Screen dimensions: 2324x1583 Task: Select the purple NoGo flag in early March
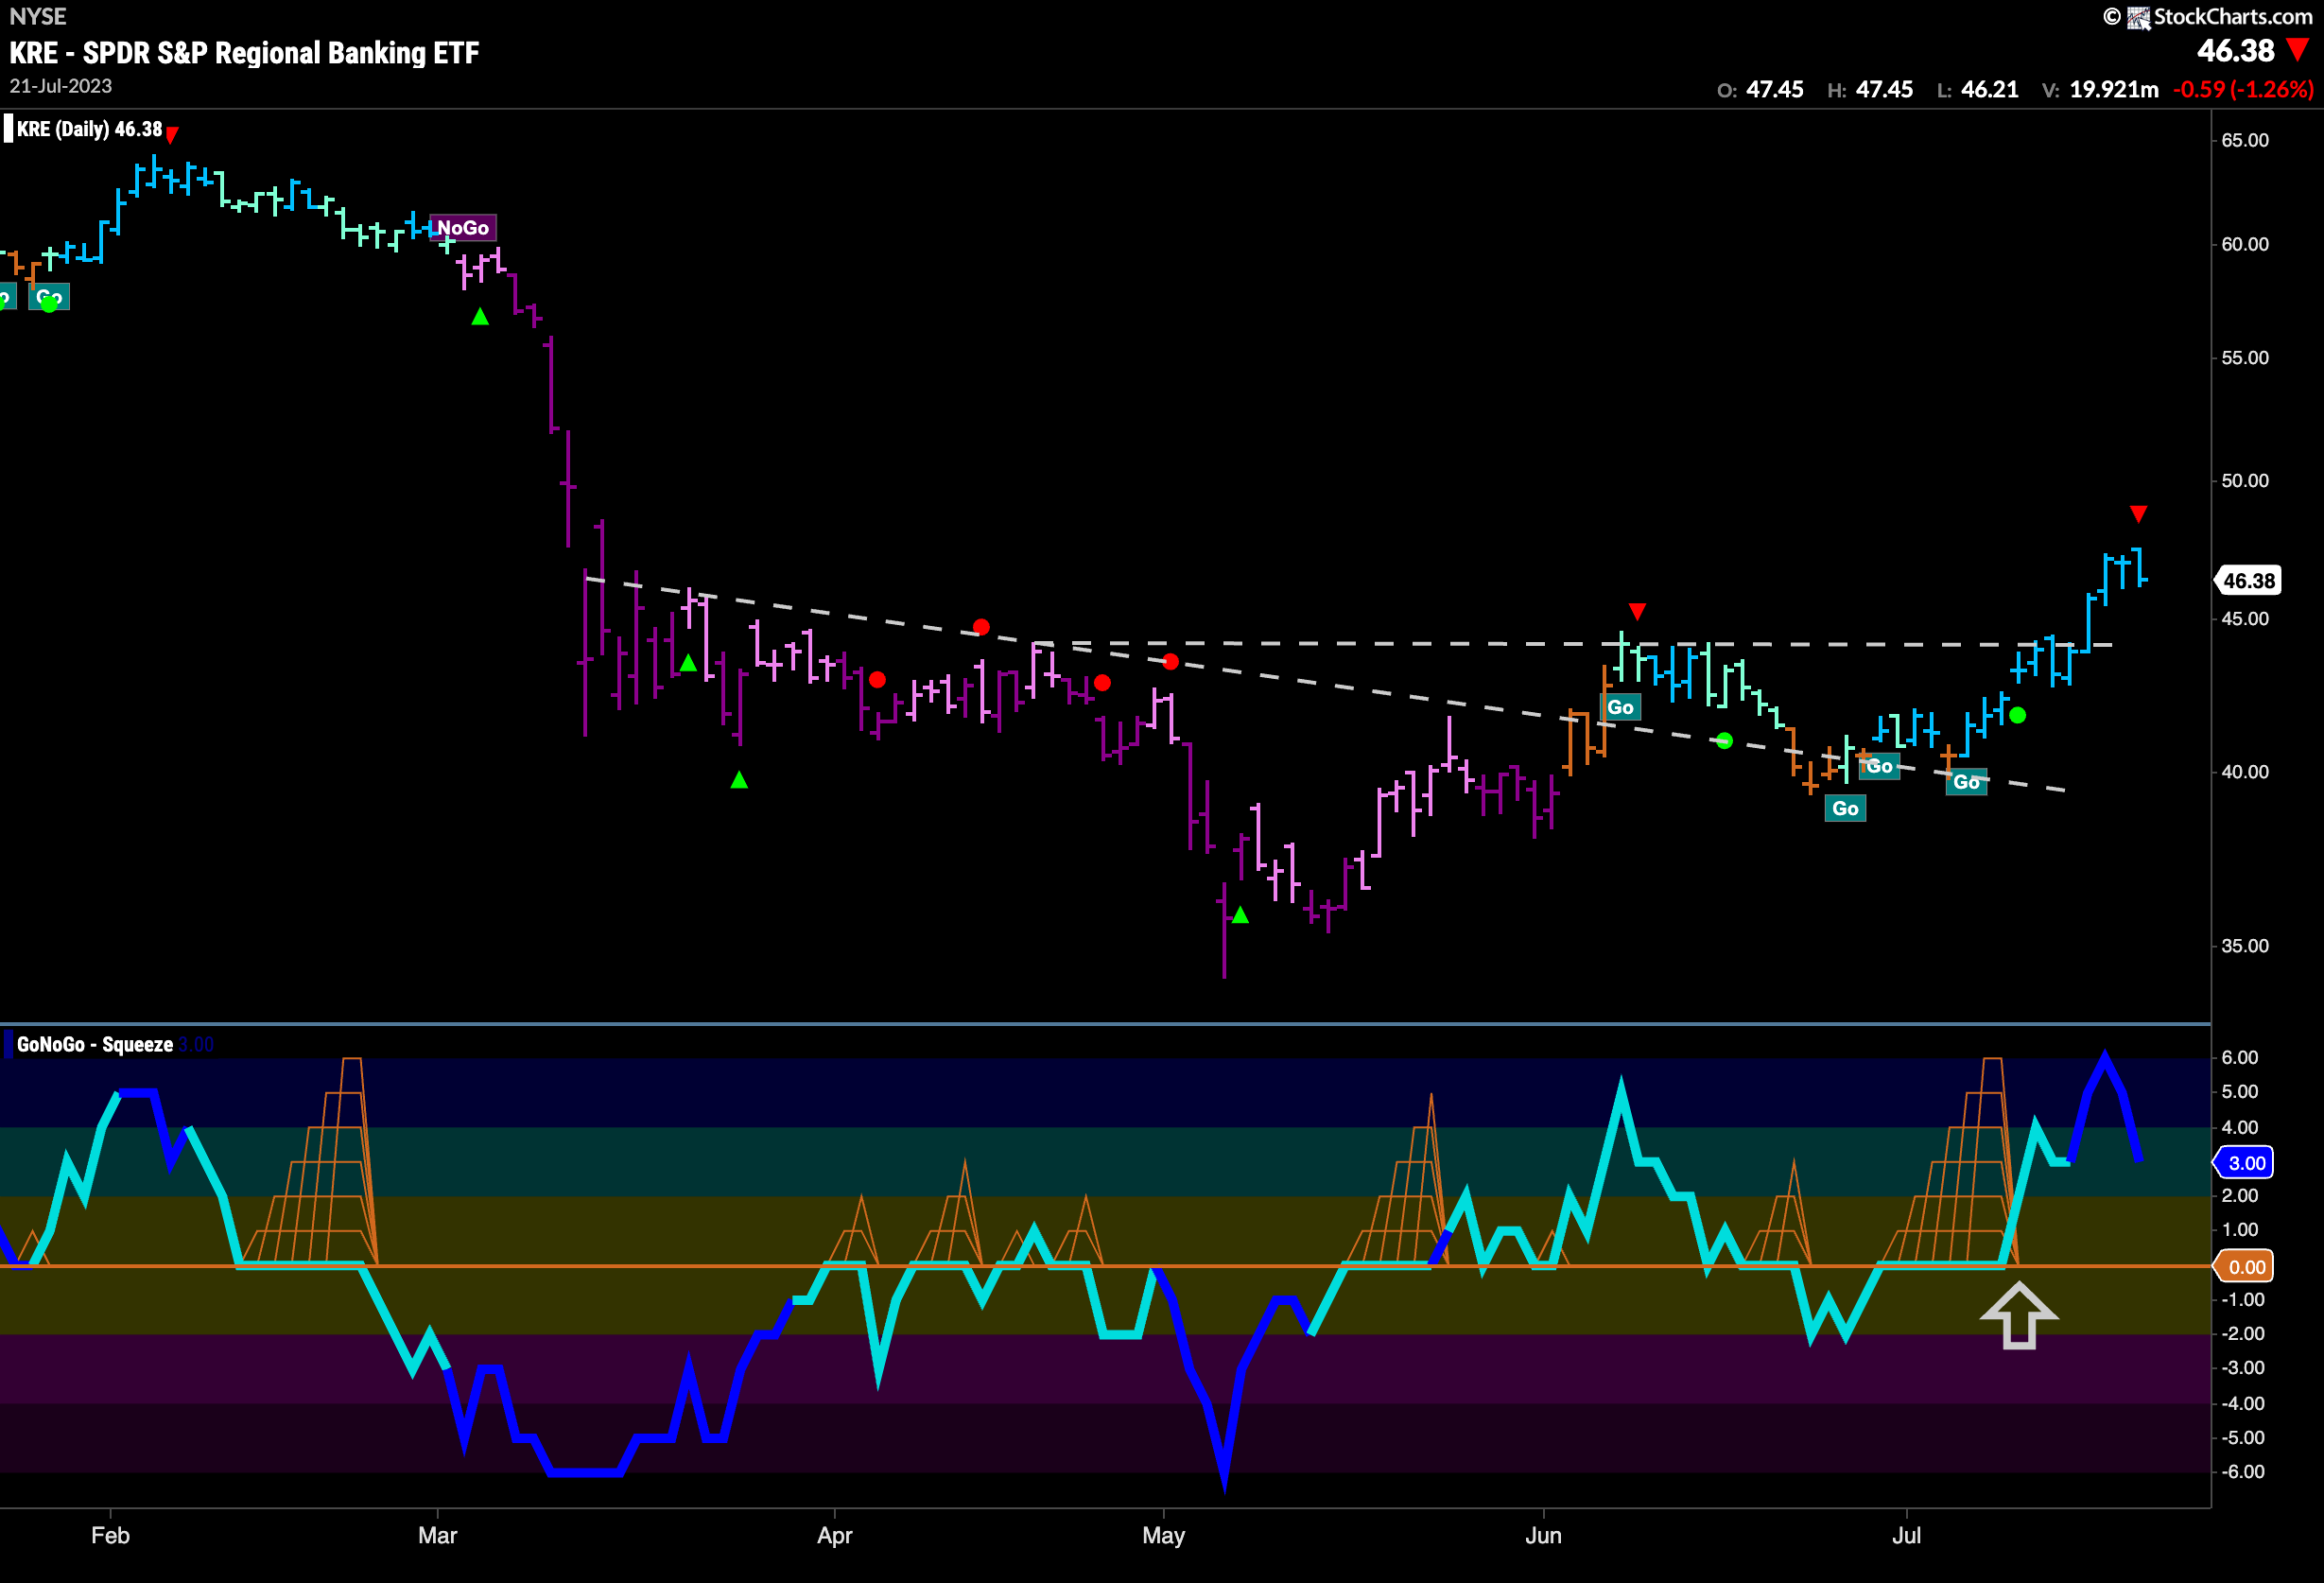pos(463,228)
